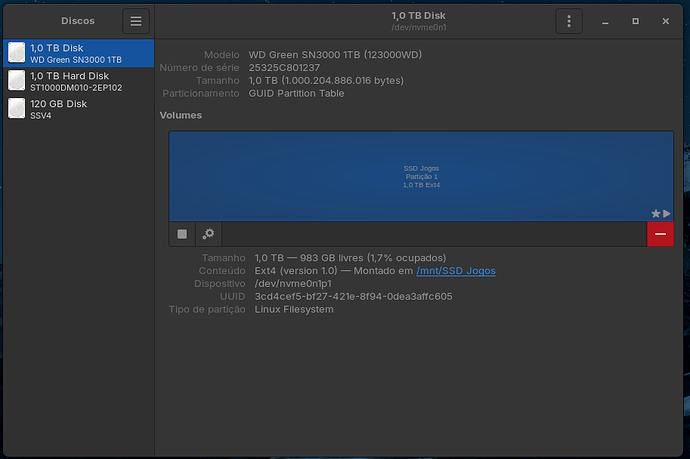Minimize the Discos window
690x459 pixels.
point(606,21)
